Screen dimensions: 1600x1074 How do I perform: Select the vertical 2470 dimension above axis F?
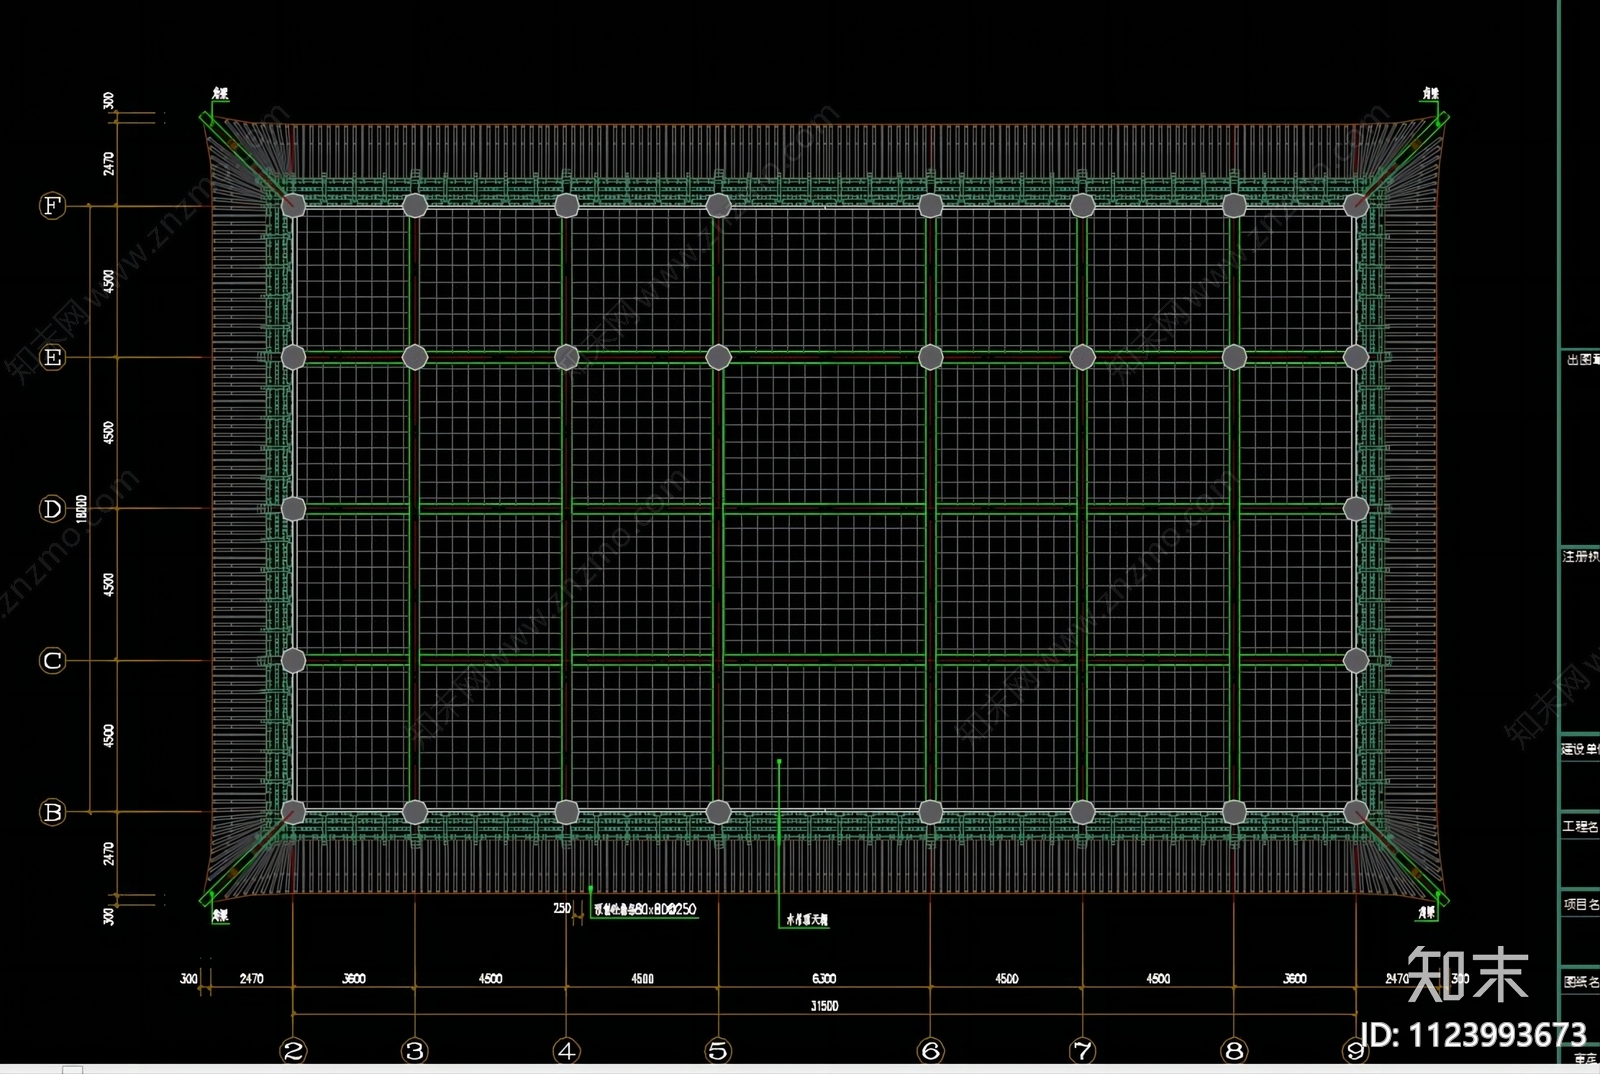point(109,163)
